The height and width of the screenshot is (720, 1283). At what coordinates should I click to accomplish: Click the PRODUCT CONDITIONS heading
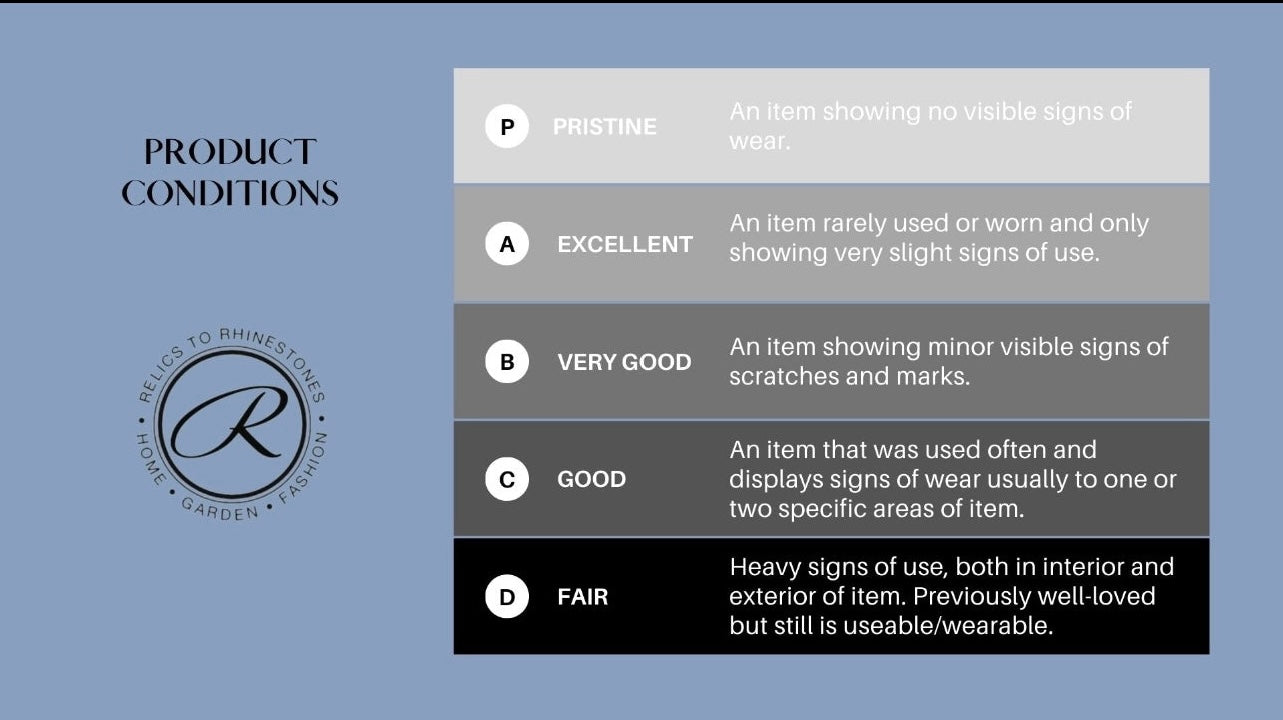(230, 172)
